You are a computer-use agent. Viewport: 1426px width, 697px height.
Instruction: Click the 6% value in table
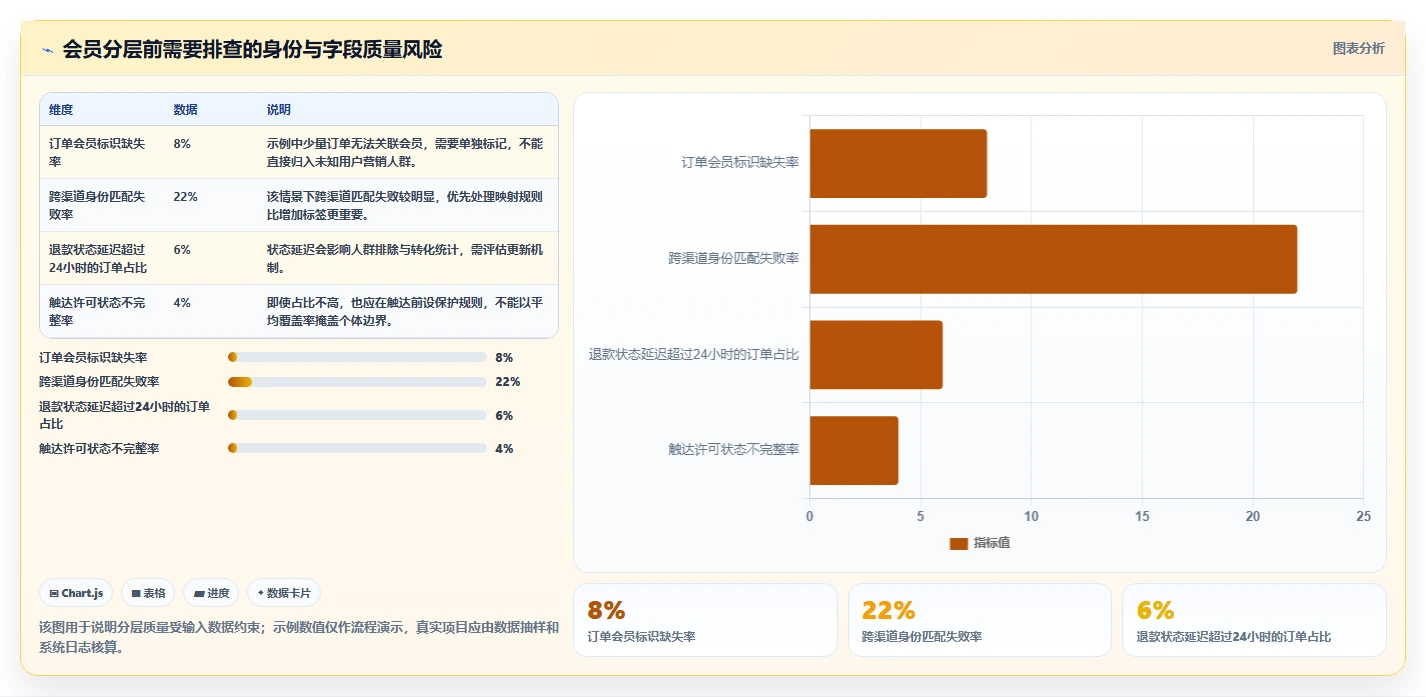click(x=181, y=250)
